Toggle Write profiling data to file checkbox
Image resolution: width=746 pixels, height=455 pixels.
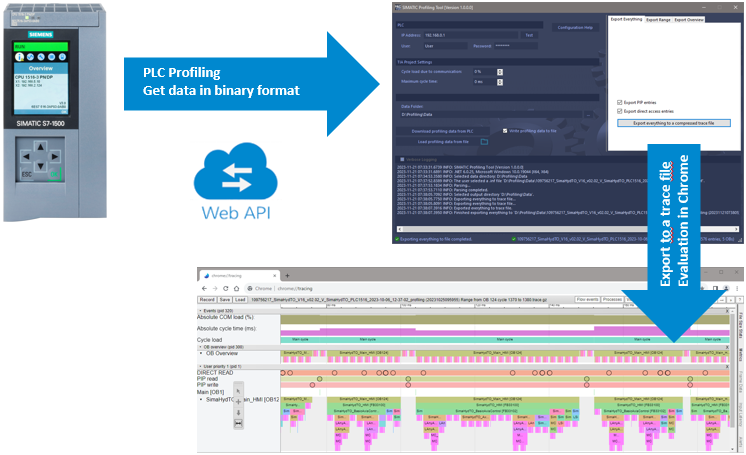[505, 131]
